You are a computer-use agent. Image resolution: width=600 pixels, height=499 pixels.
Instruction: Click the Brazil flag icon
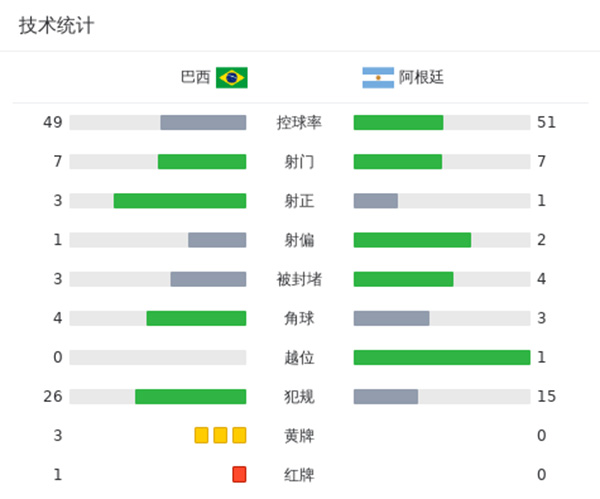232,77
